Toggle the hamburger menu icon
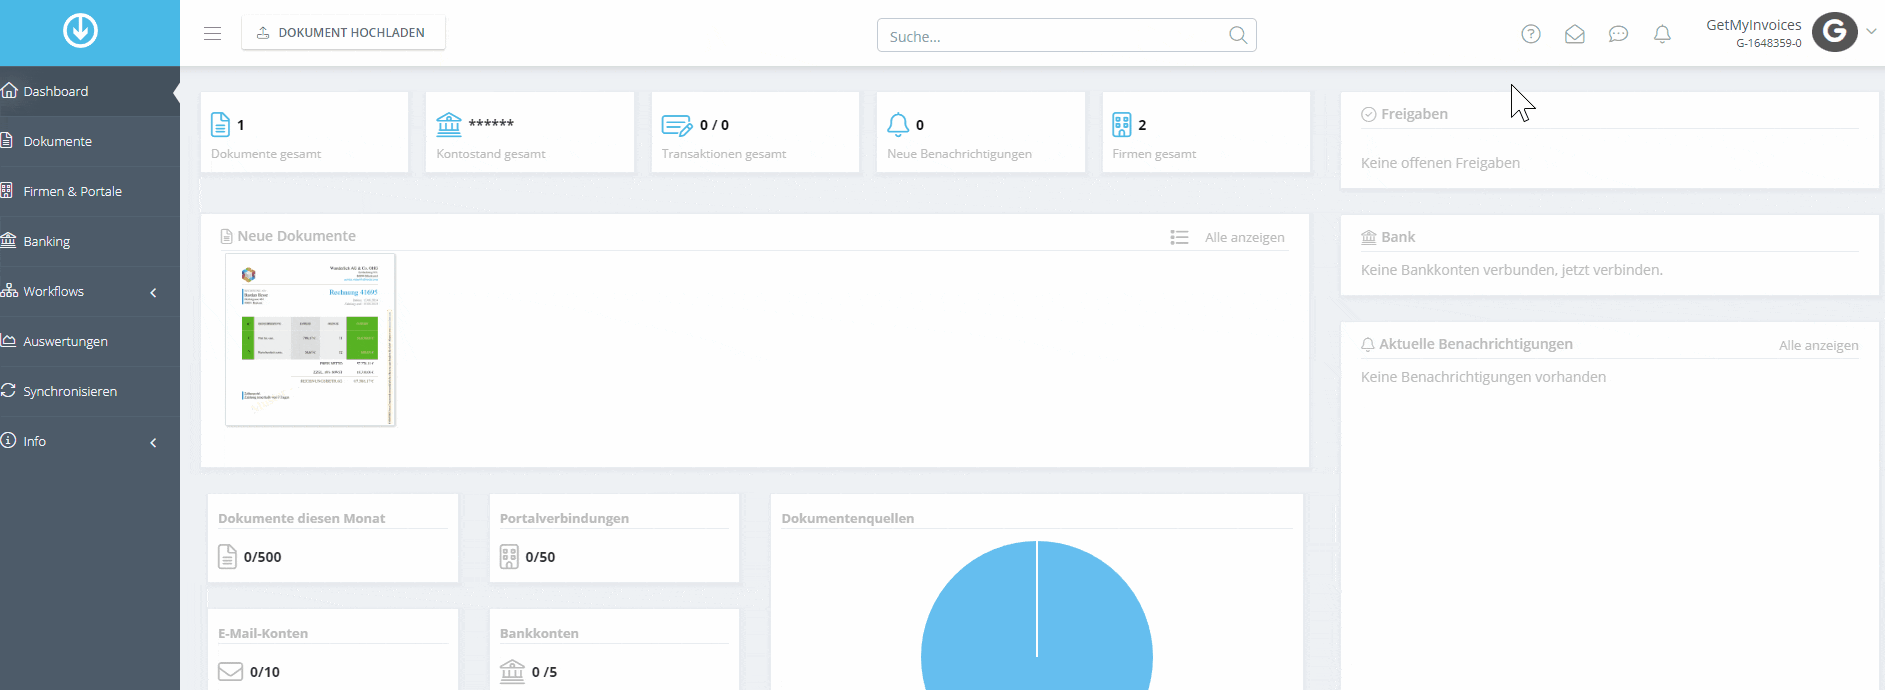This screenshot has height=690, width=1885. 212,33
